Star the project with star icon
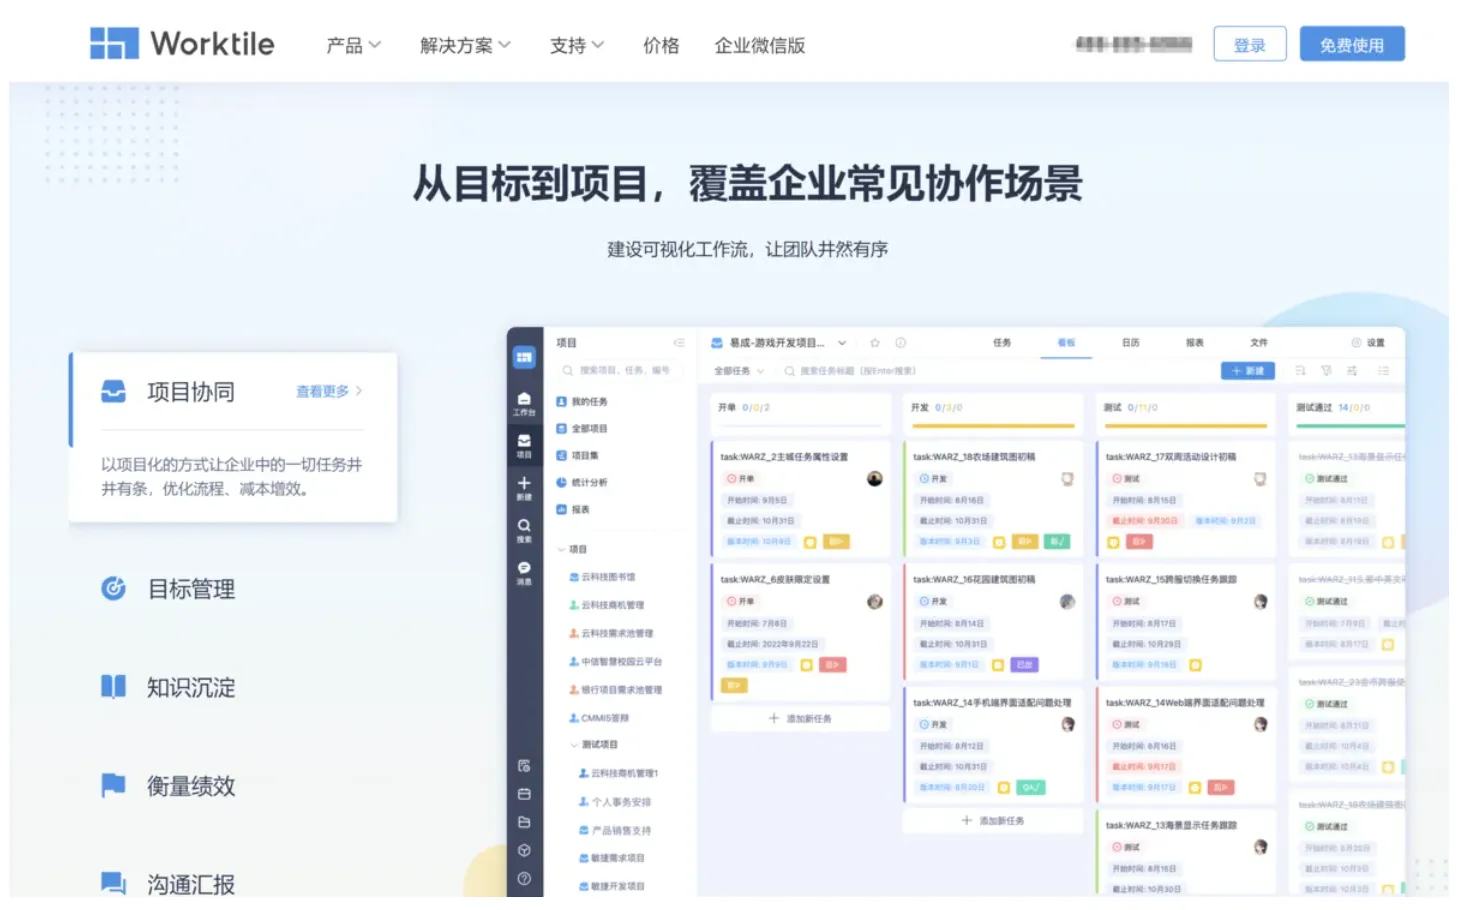This screenshot has width=1458, height=910. (x=875, y=342)
